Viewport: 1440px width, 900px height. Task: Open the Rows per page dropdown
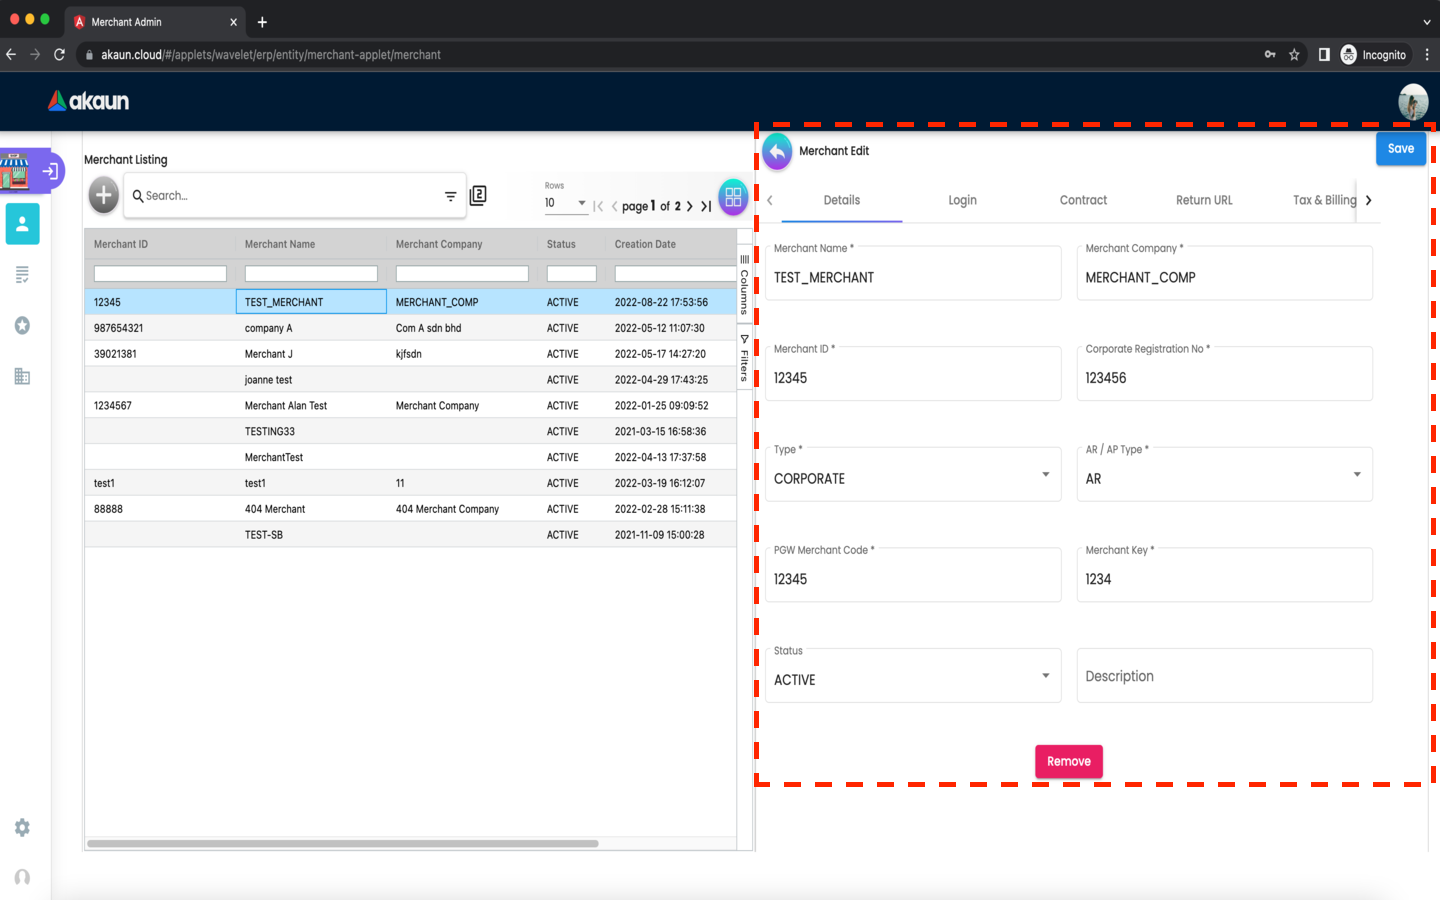(566, 203)
